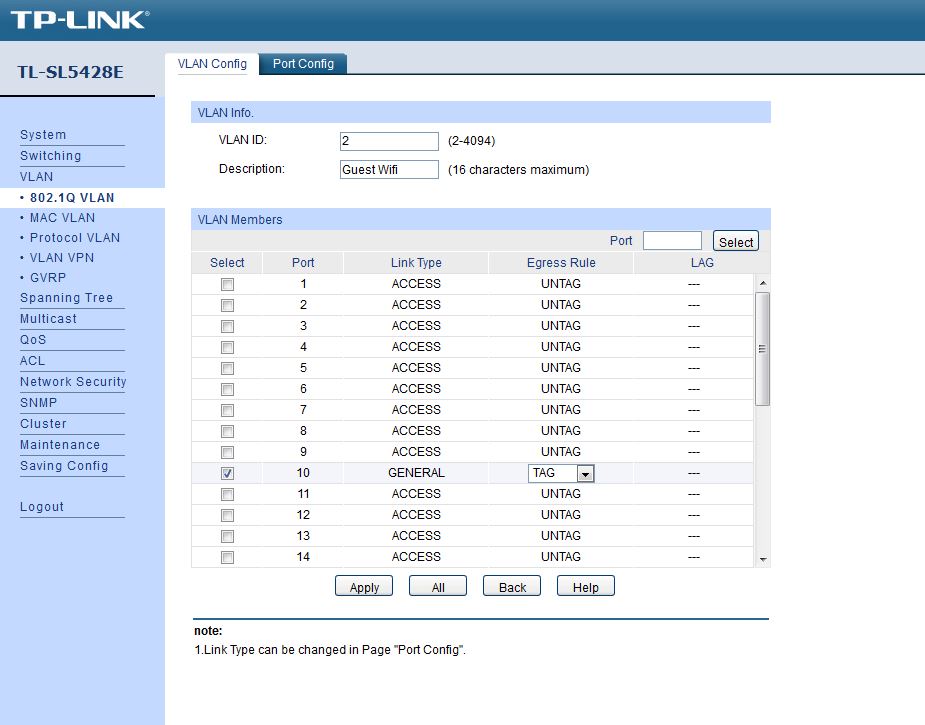The width and height of the screenshot is (925, 725).
Task: Focus the Description input field
Action: tap(389, 170)
